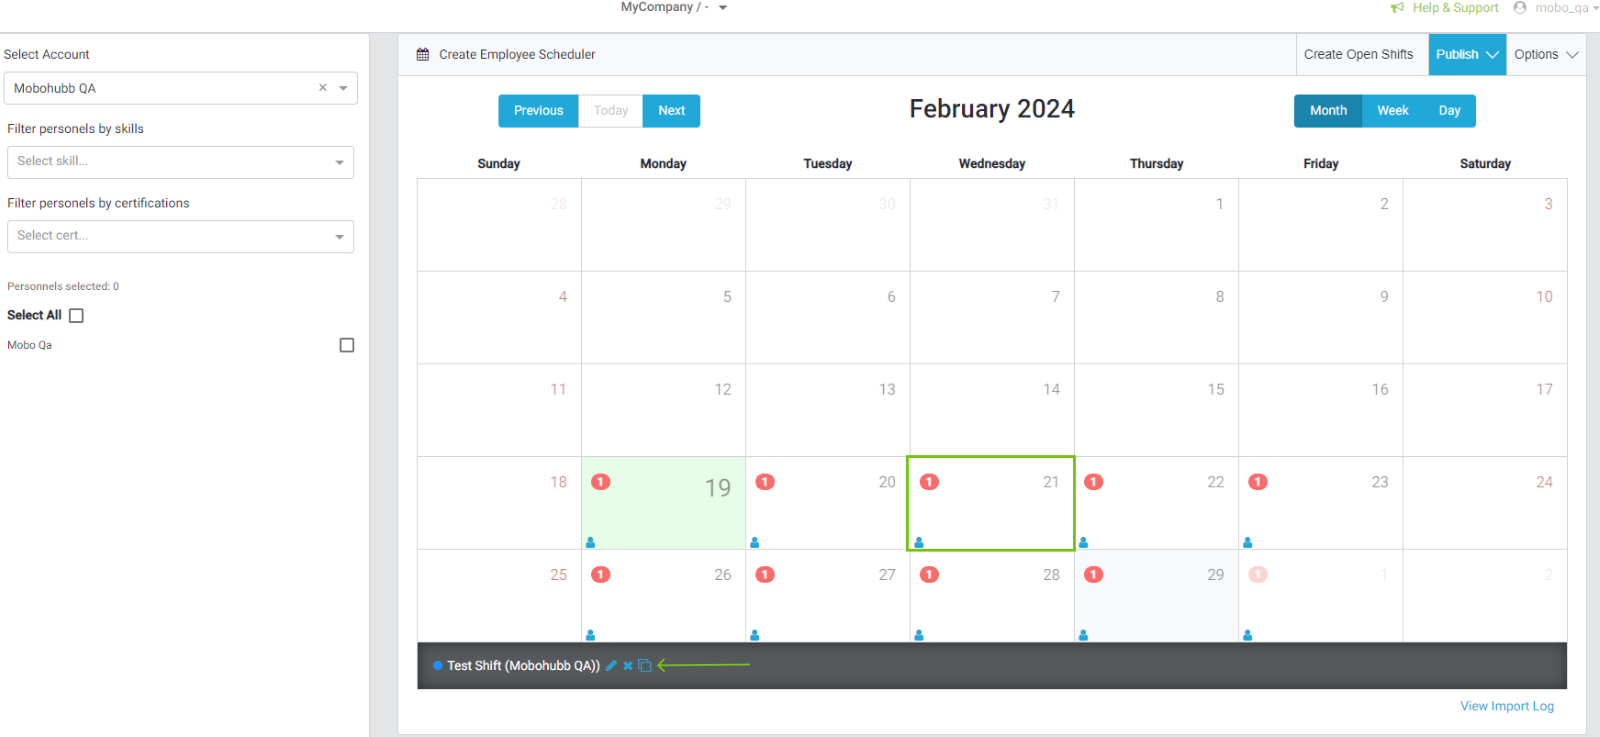Click the person icon on February 26
The width and height of the screenshot is (1600, 737).
(590, 635)
